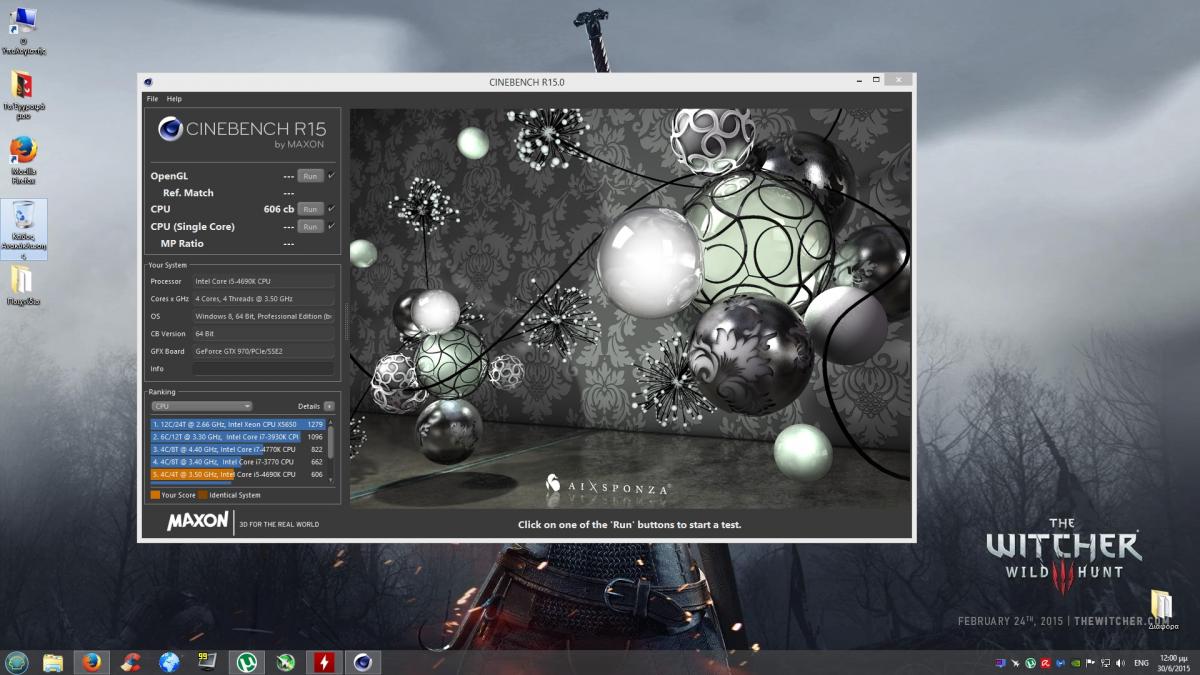Open the folder at the desktop's bottom right

point(1162,610)
